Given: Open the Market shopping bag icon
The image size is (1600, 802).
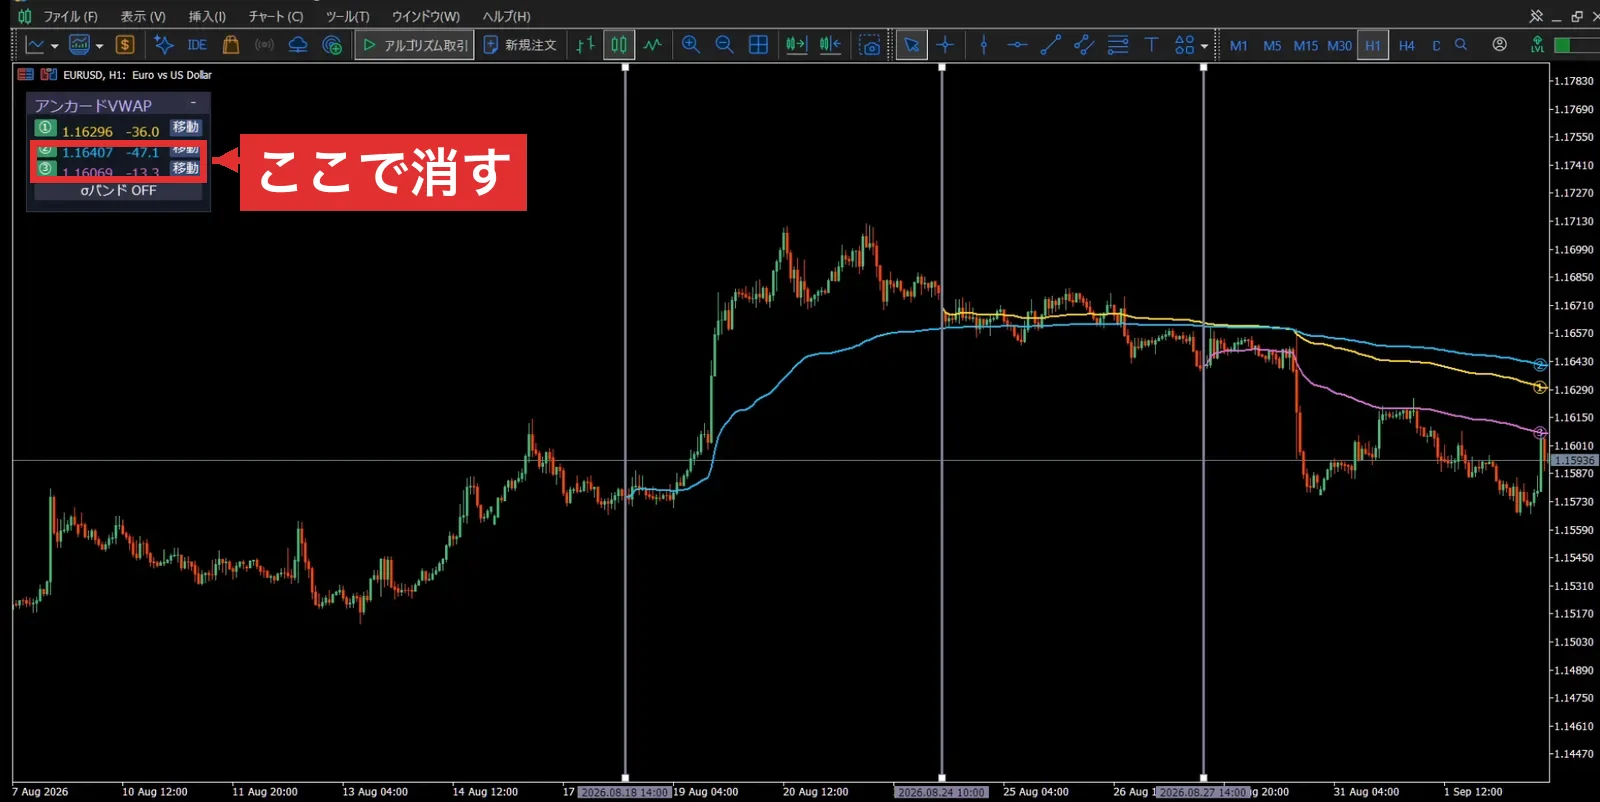Looking at the screenshot, I should (231, 45).
